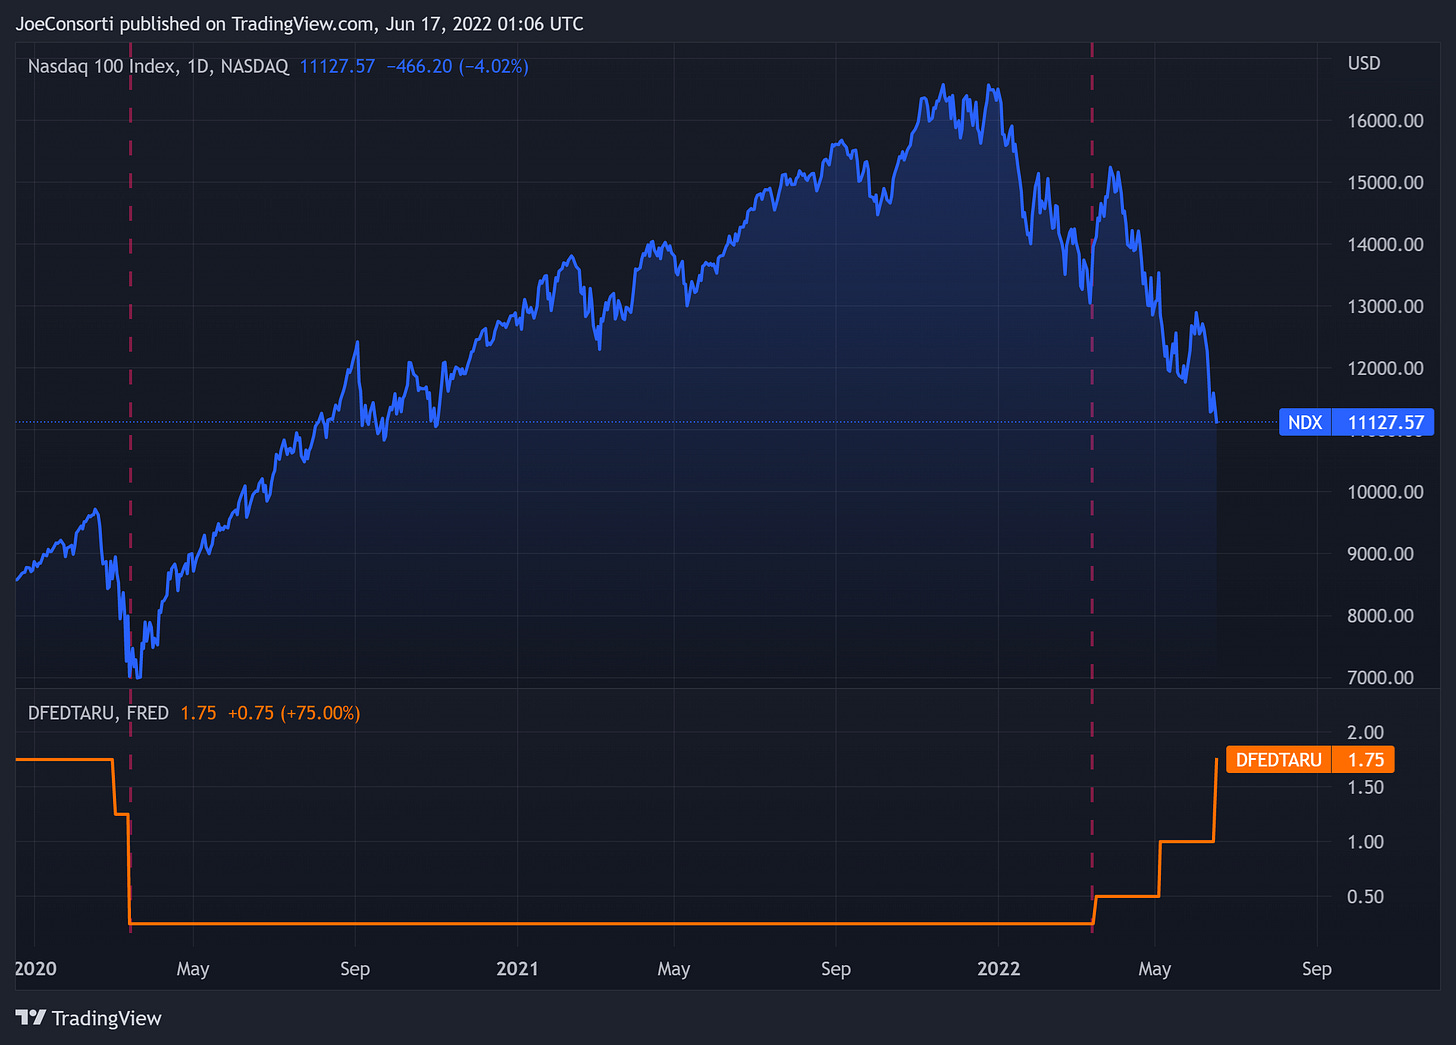Screen dimensions: 1456x1045
Task: Click the −466.20 (−4.02%) change value
Action: tap(457, 67)
